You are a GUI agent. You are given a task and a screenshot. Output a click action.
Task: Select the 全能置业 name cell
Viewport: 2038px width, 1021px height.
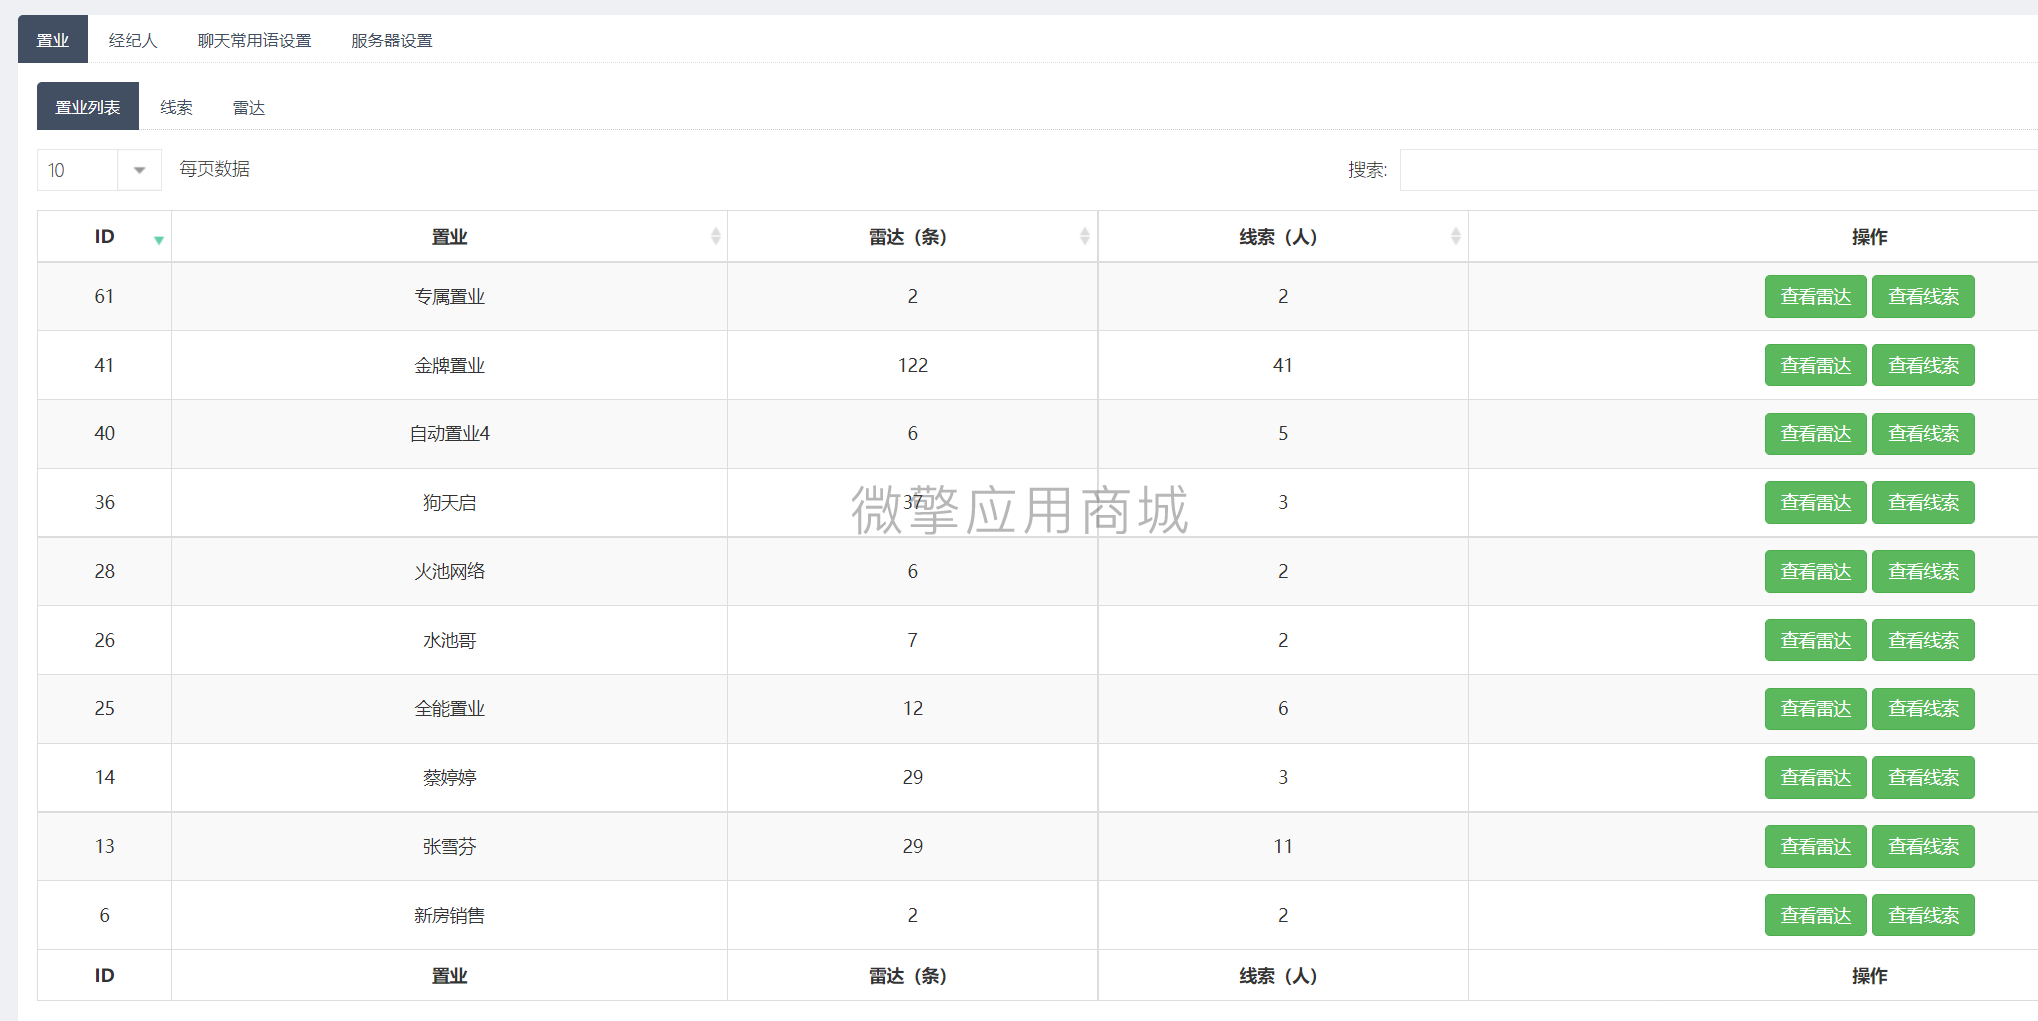click(449, 709)
